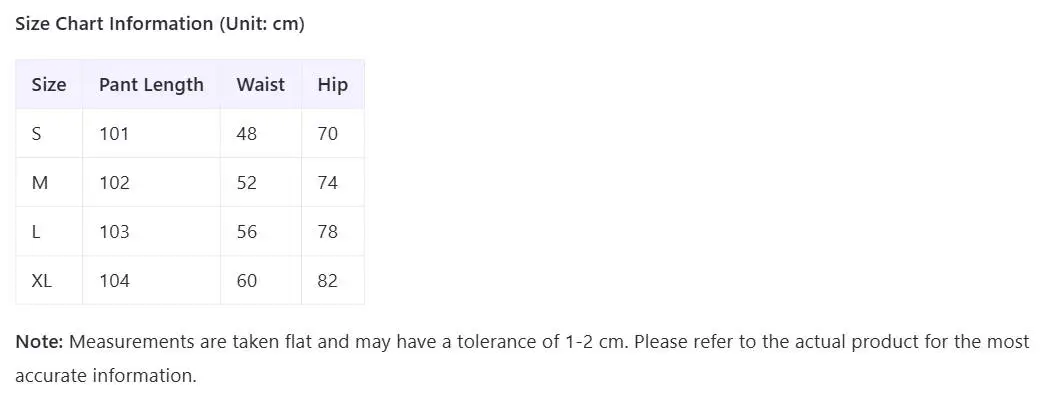This screenshot has height=401, width=1063.
Task: Click the S size row label
Action: tap(37, 134)
